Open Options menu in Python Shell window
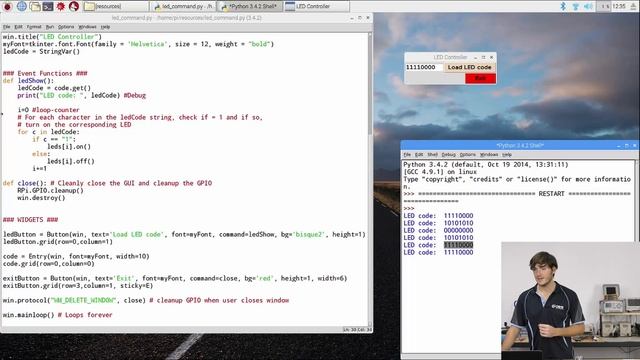The width and height of the screenshot is (640, 360). coord(467,155)
